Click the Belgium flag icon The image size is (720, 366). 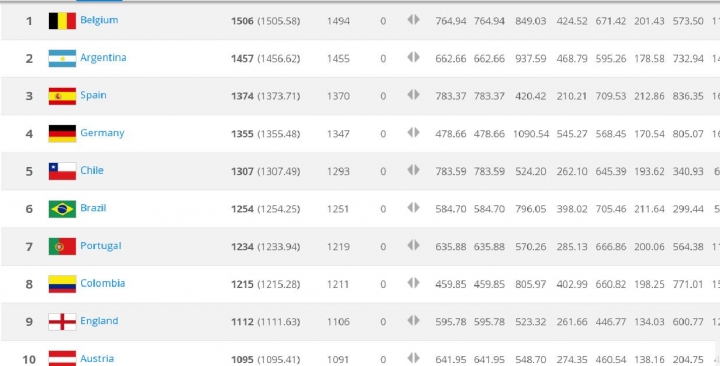[62, 21]
